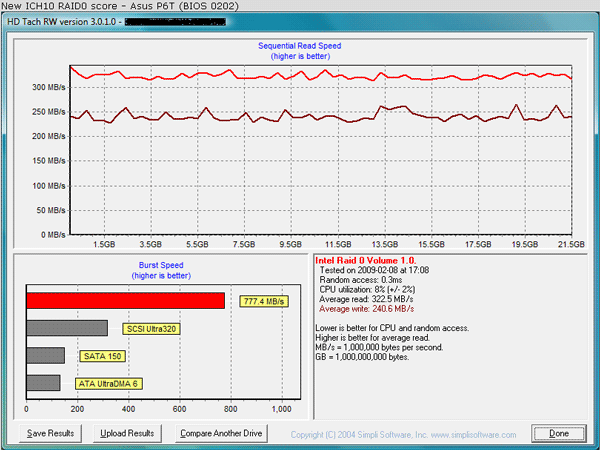Click the 300 MB/s axis label
Viewport: 600px width, 450px height.
pos(49,87)
